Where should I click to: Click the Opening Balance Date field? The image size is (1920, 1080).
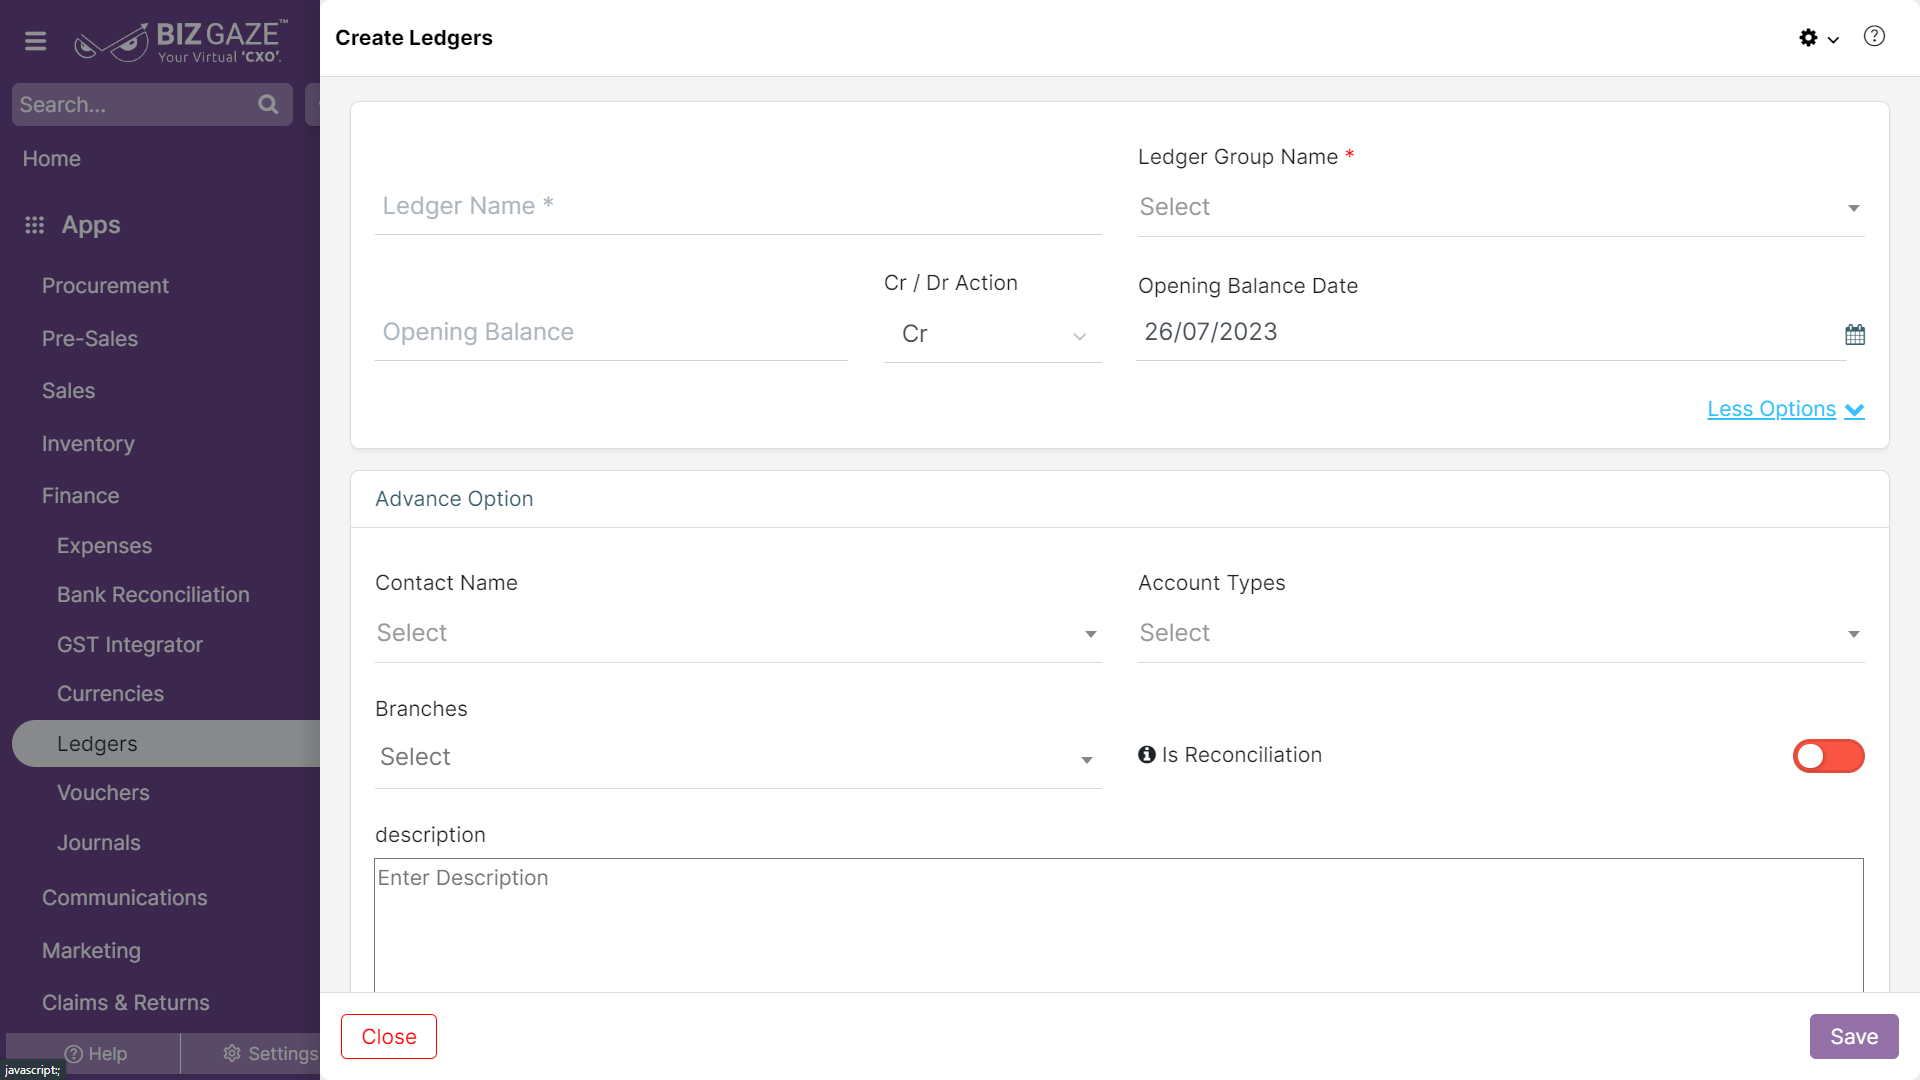point(1490,333)
